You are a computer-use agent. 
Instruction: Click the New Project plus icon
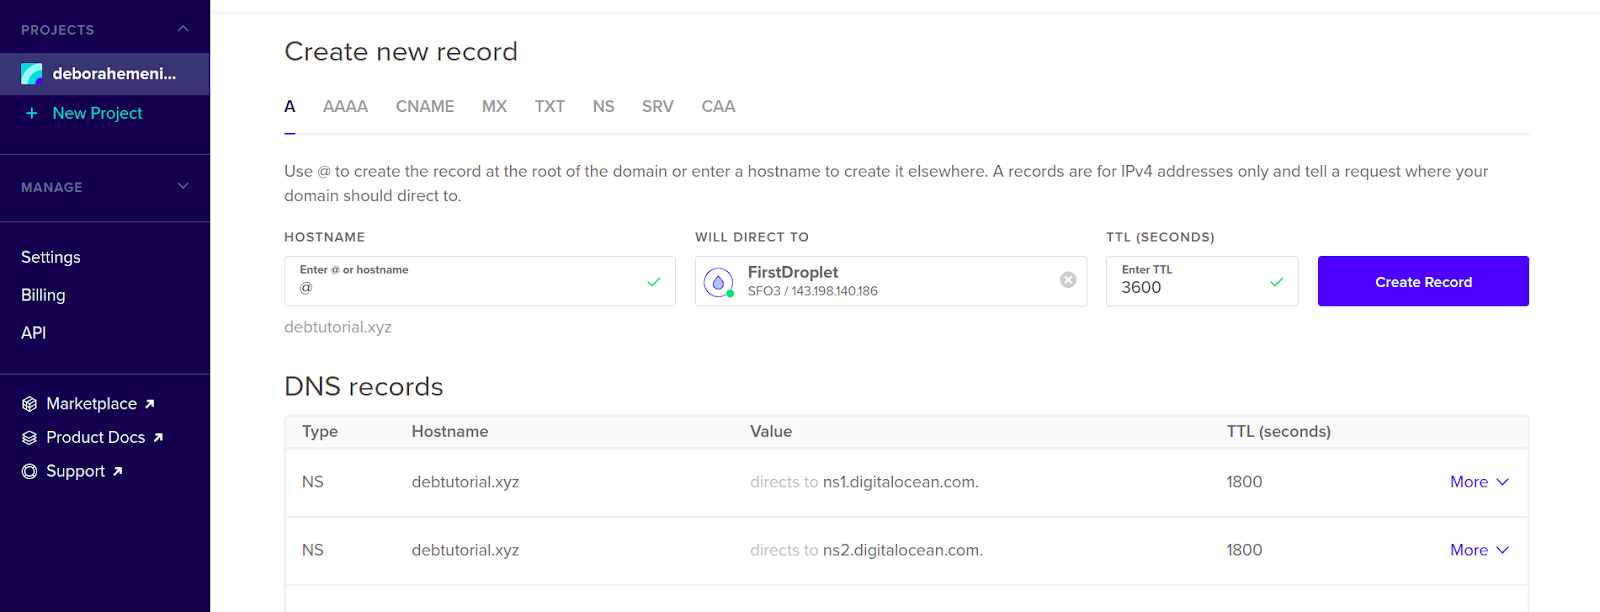[31, 113]
